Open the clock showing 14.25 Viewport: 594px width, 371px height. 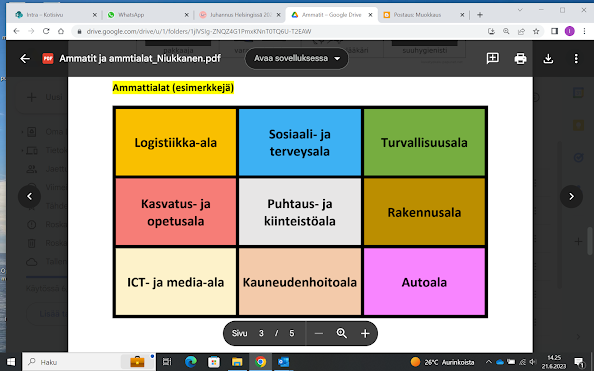pos(554,362)
